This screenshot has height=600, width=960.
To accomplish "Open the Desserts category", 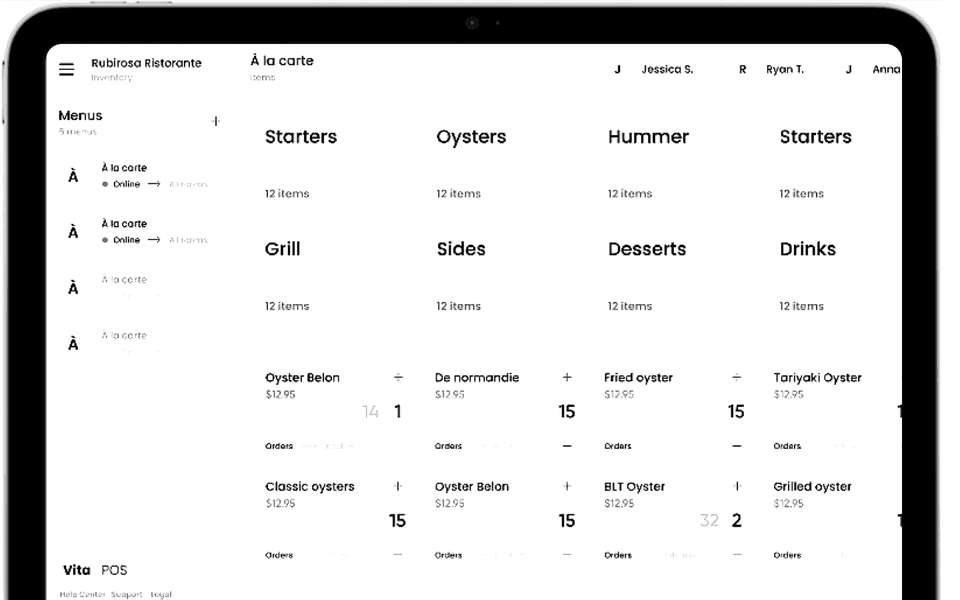I will (647, 249).
